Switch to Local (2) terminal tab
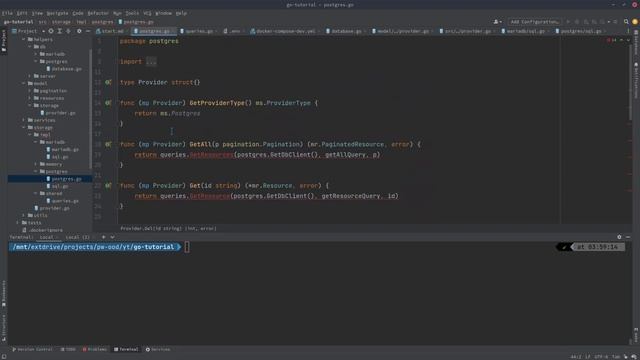Screen dimensions: 640x360 (x=77, y=237)
